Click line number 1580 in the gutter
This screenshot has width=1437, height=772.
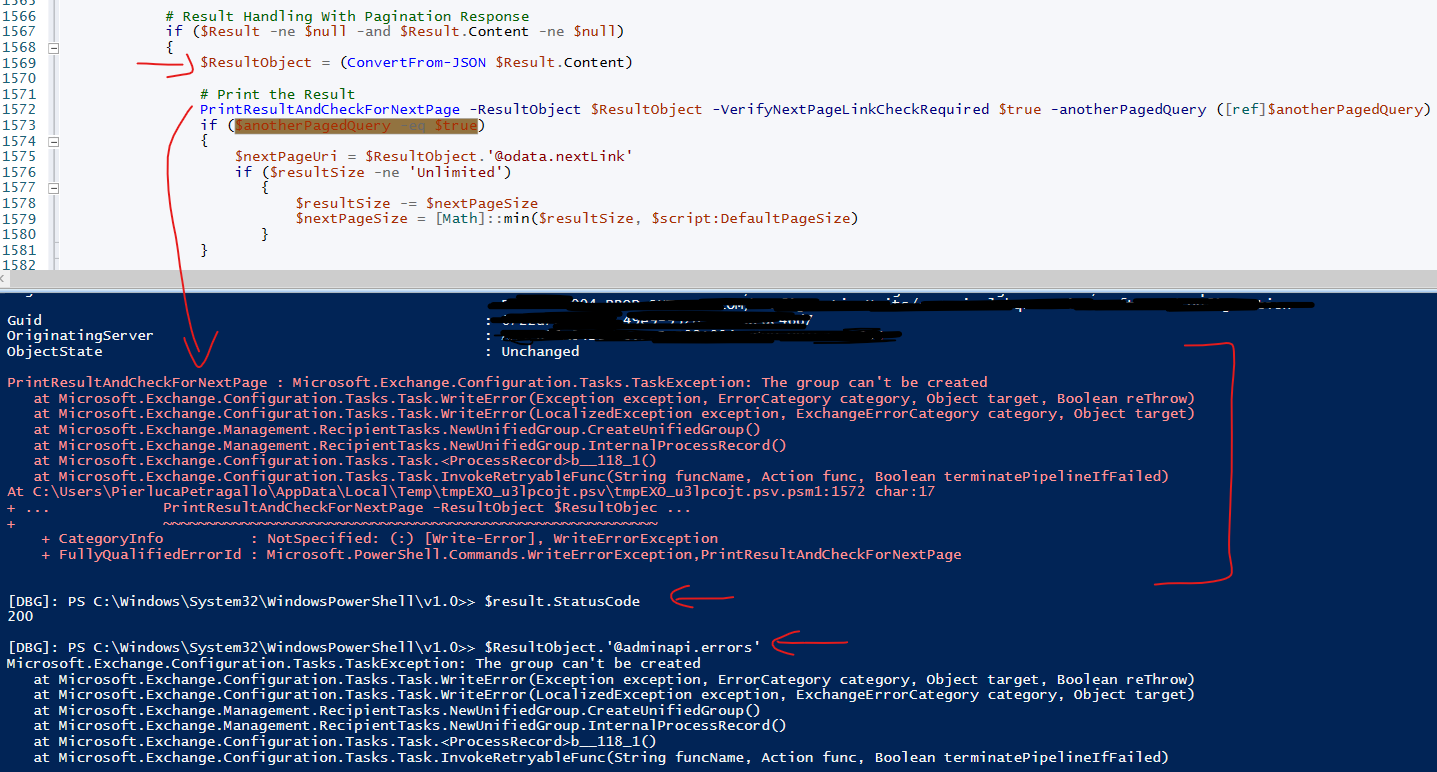[x=19, y=234]
